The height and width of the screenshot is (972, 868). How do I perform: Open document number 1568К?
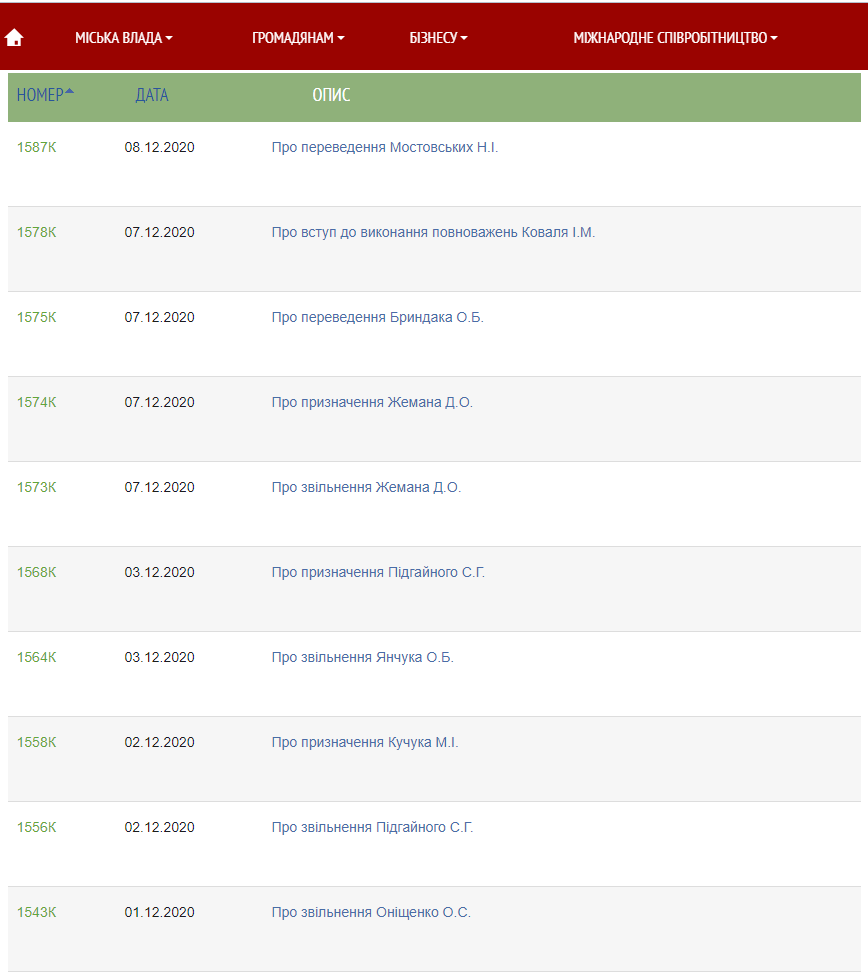click(37, 572)
